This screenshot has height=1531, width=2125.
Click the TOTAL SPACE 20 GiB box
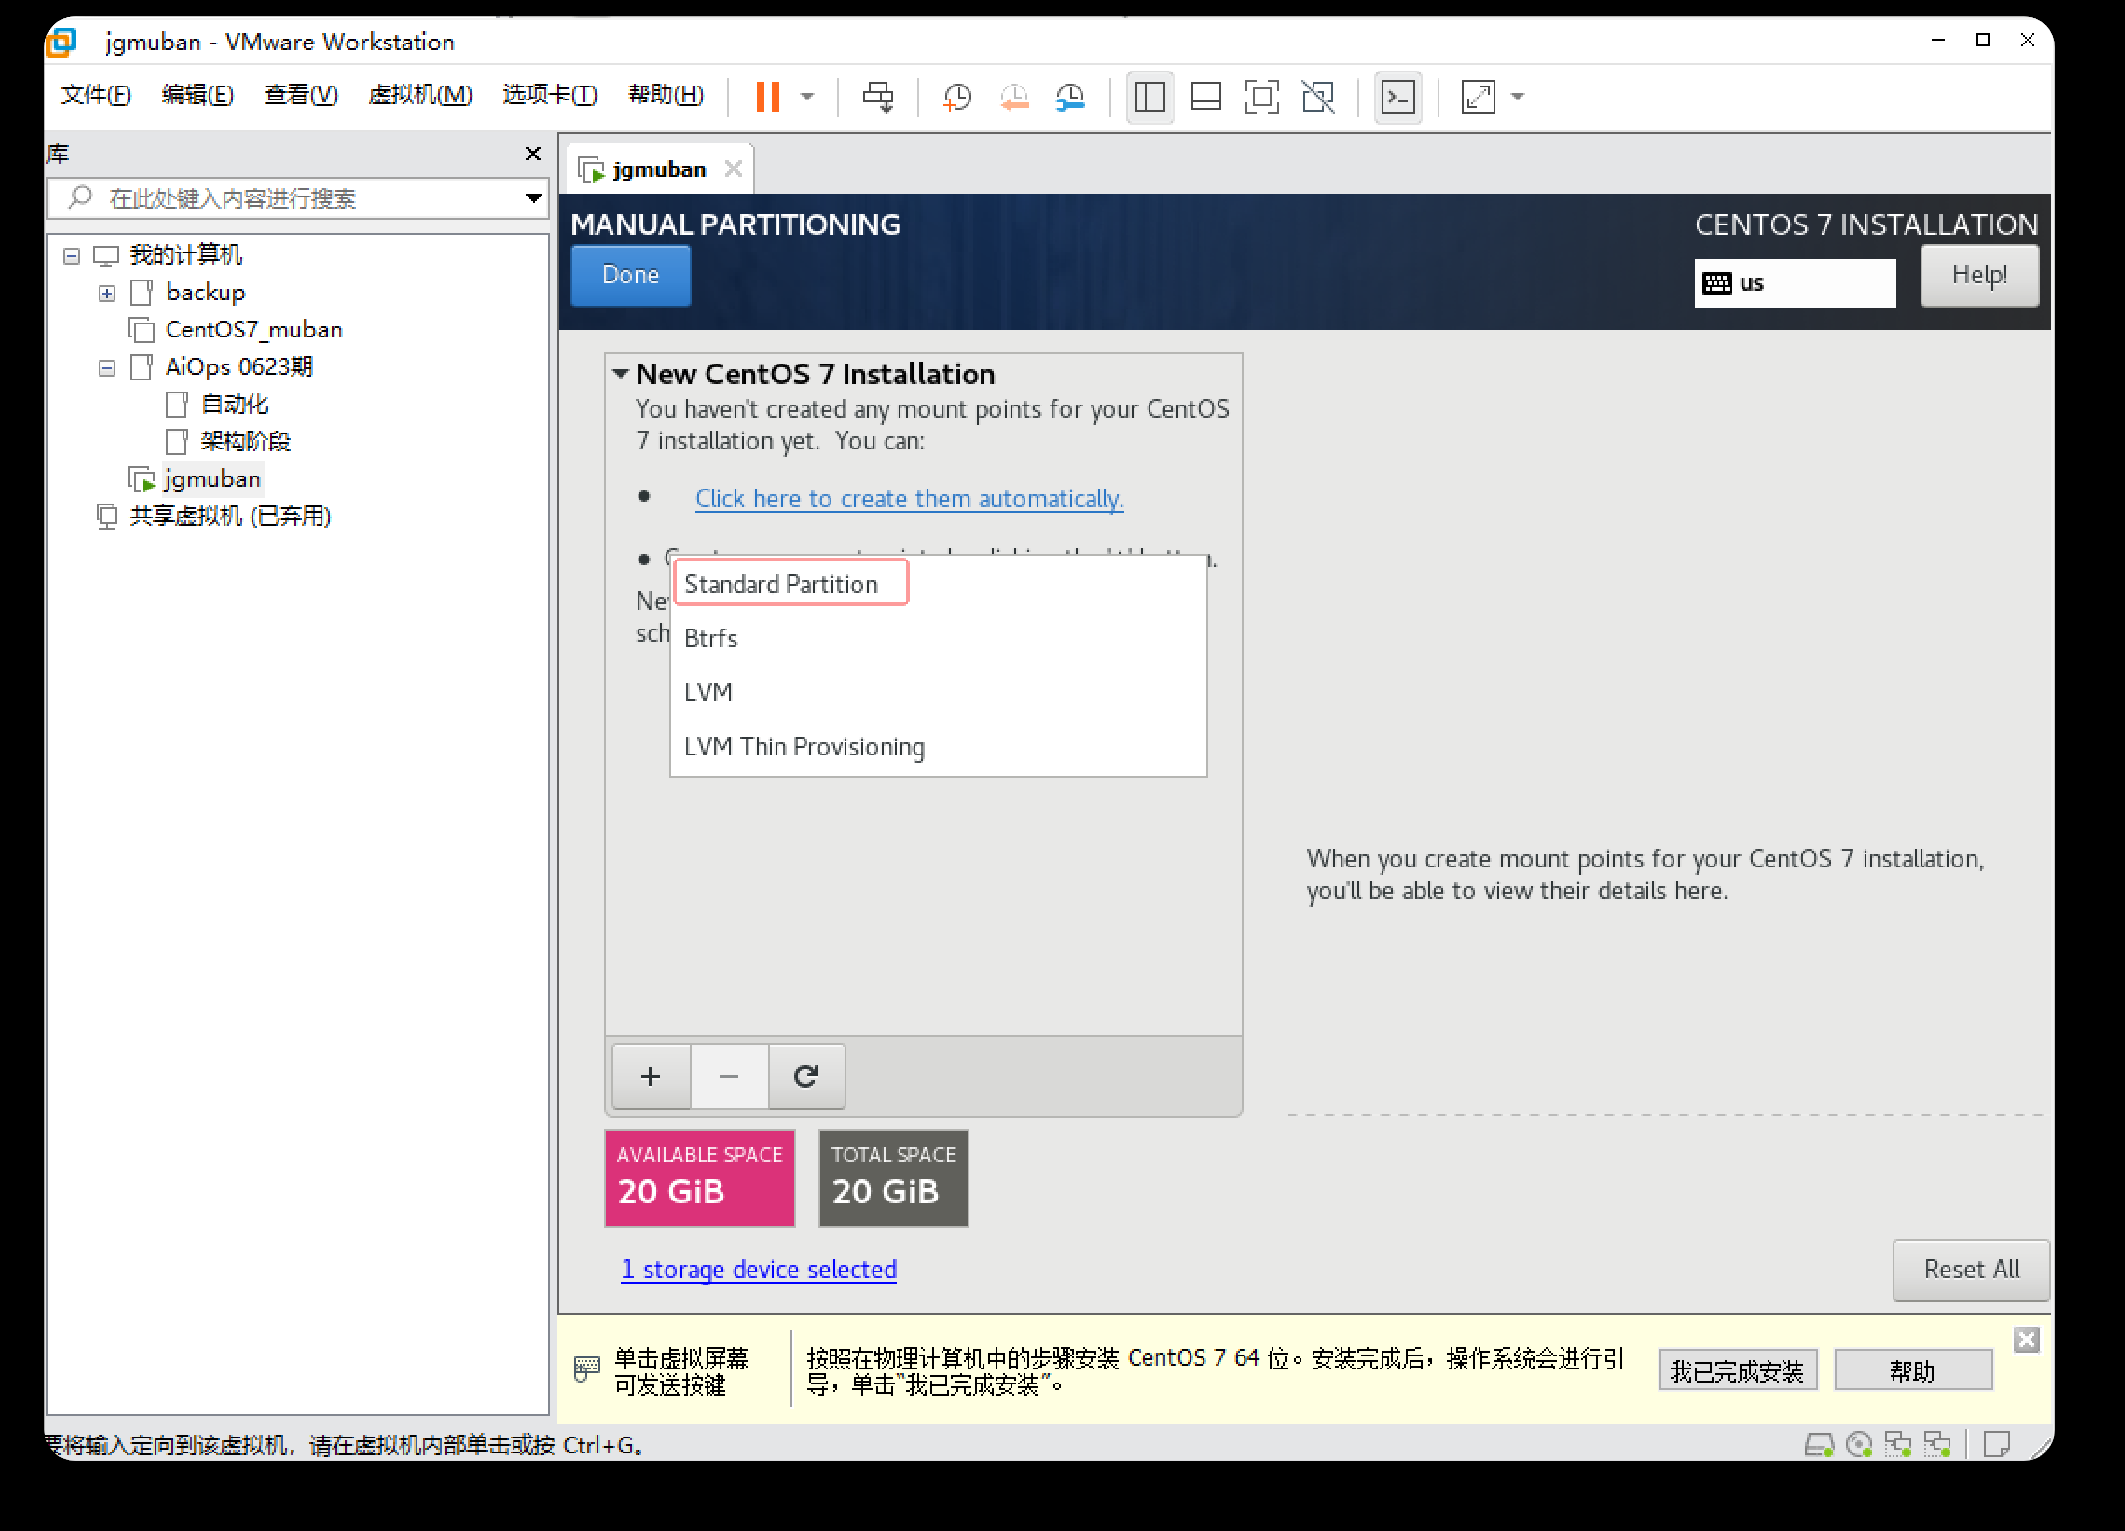[894, 1179]
